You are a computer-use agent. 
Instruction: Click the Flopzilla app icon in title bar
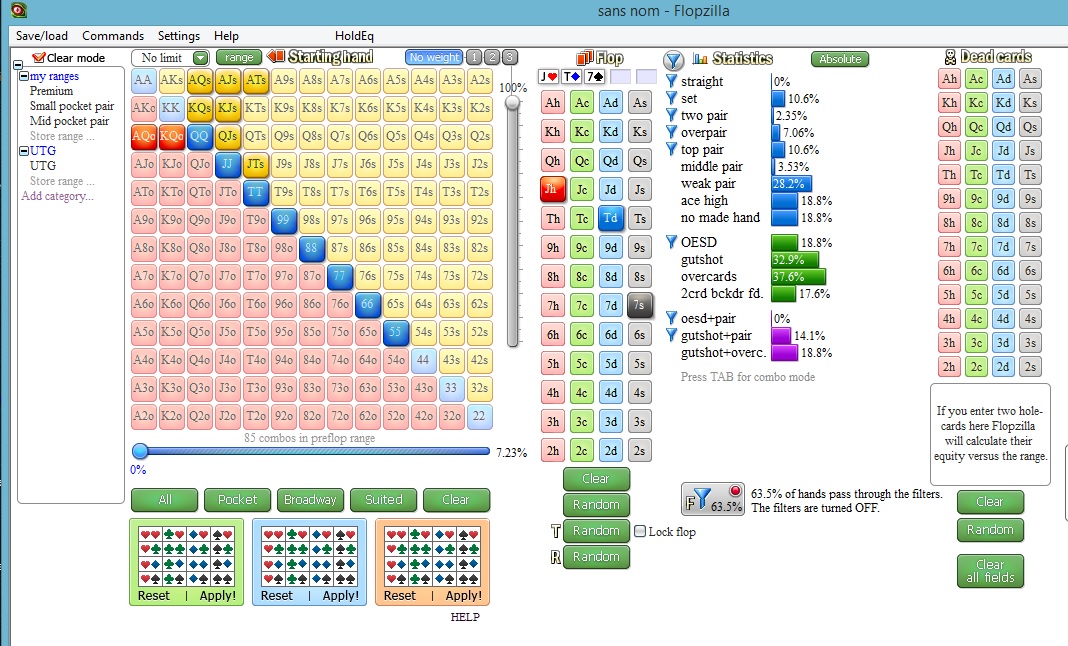point(18,10)
